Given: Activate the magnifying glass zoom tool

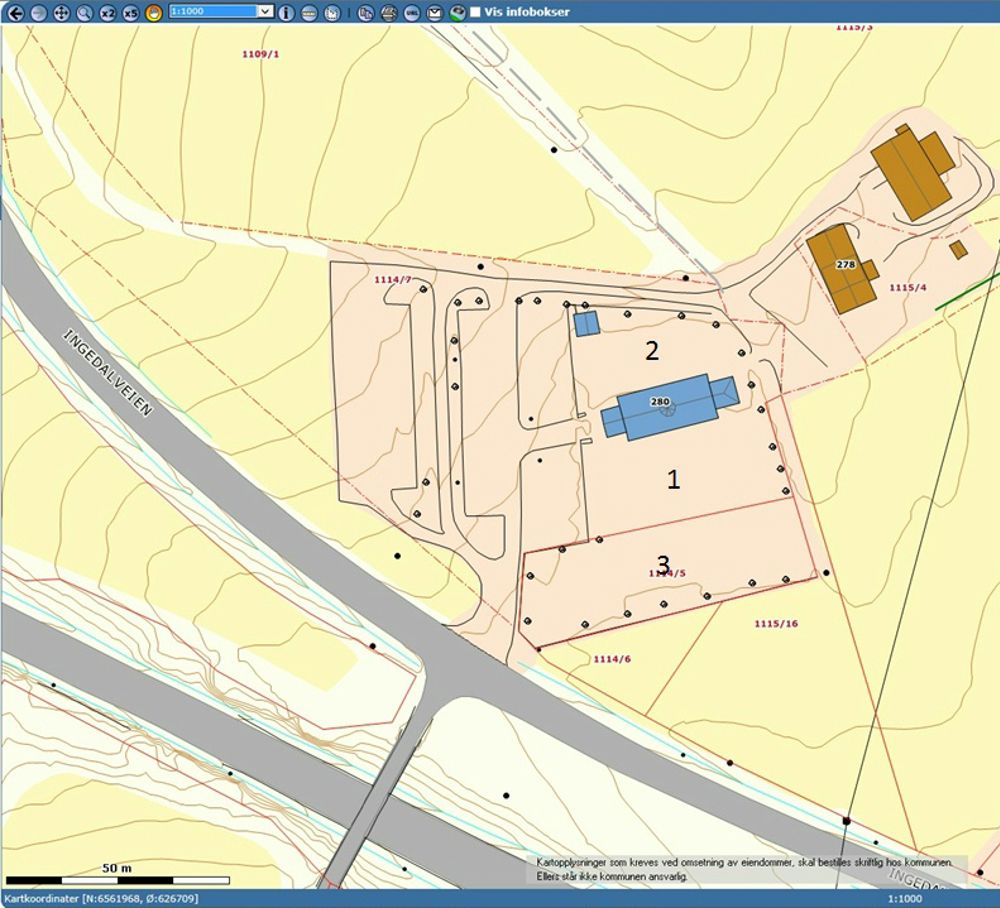Looking at the screenshot, I should pos(84,12).
